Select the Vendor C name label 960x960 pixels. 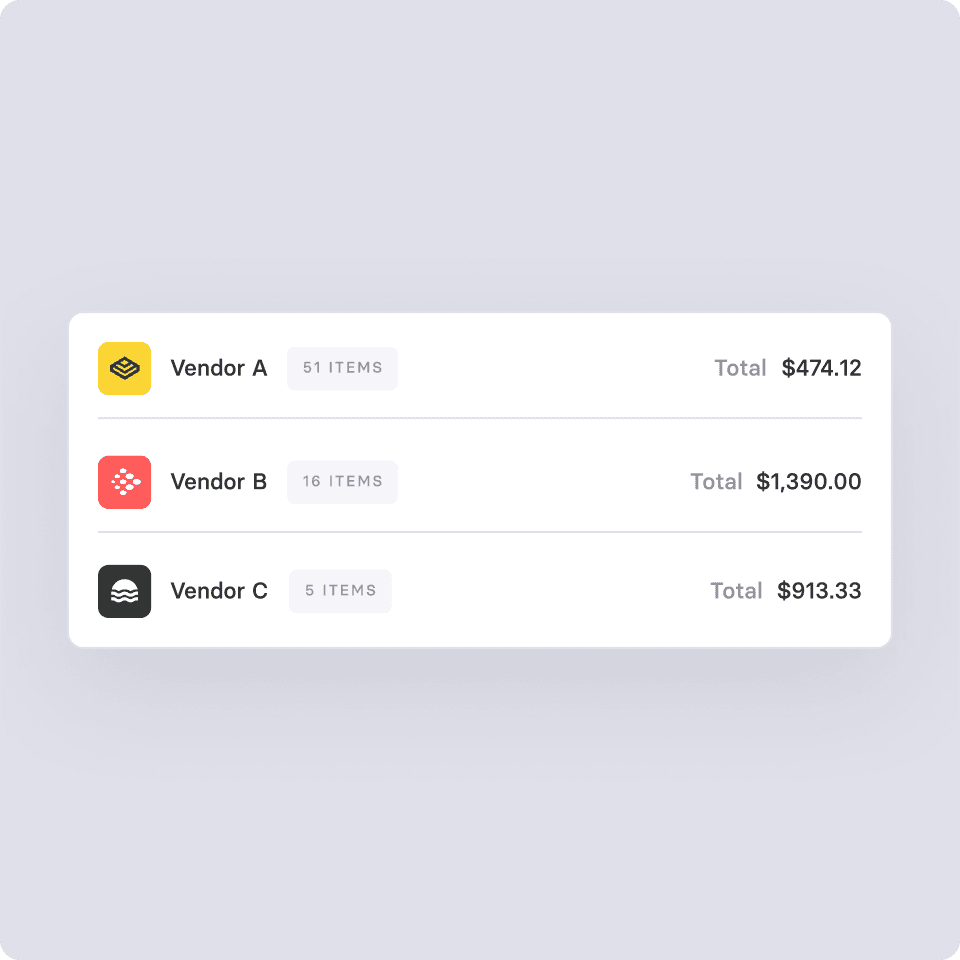pos(219,591)
